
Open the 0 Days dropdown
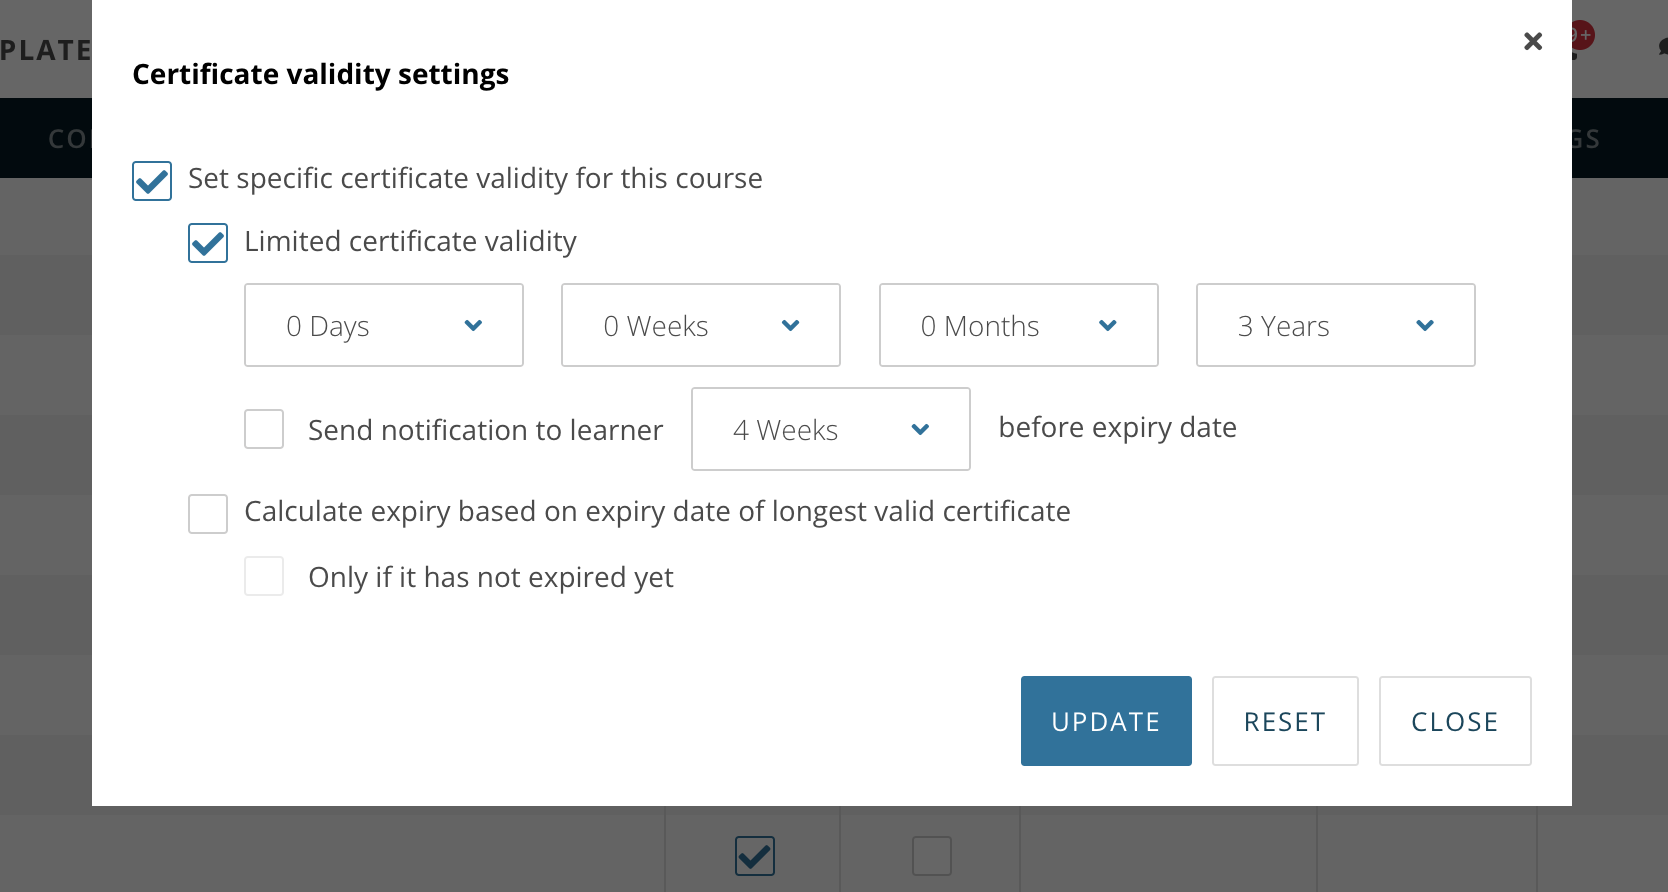pos(383,325)
